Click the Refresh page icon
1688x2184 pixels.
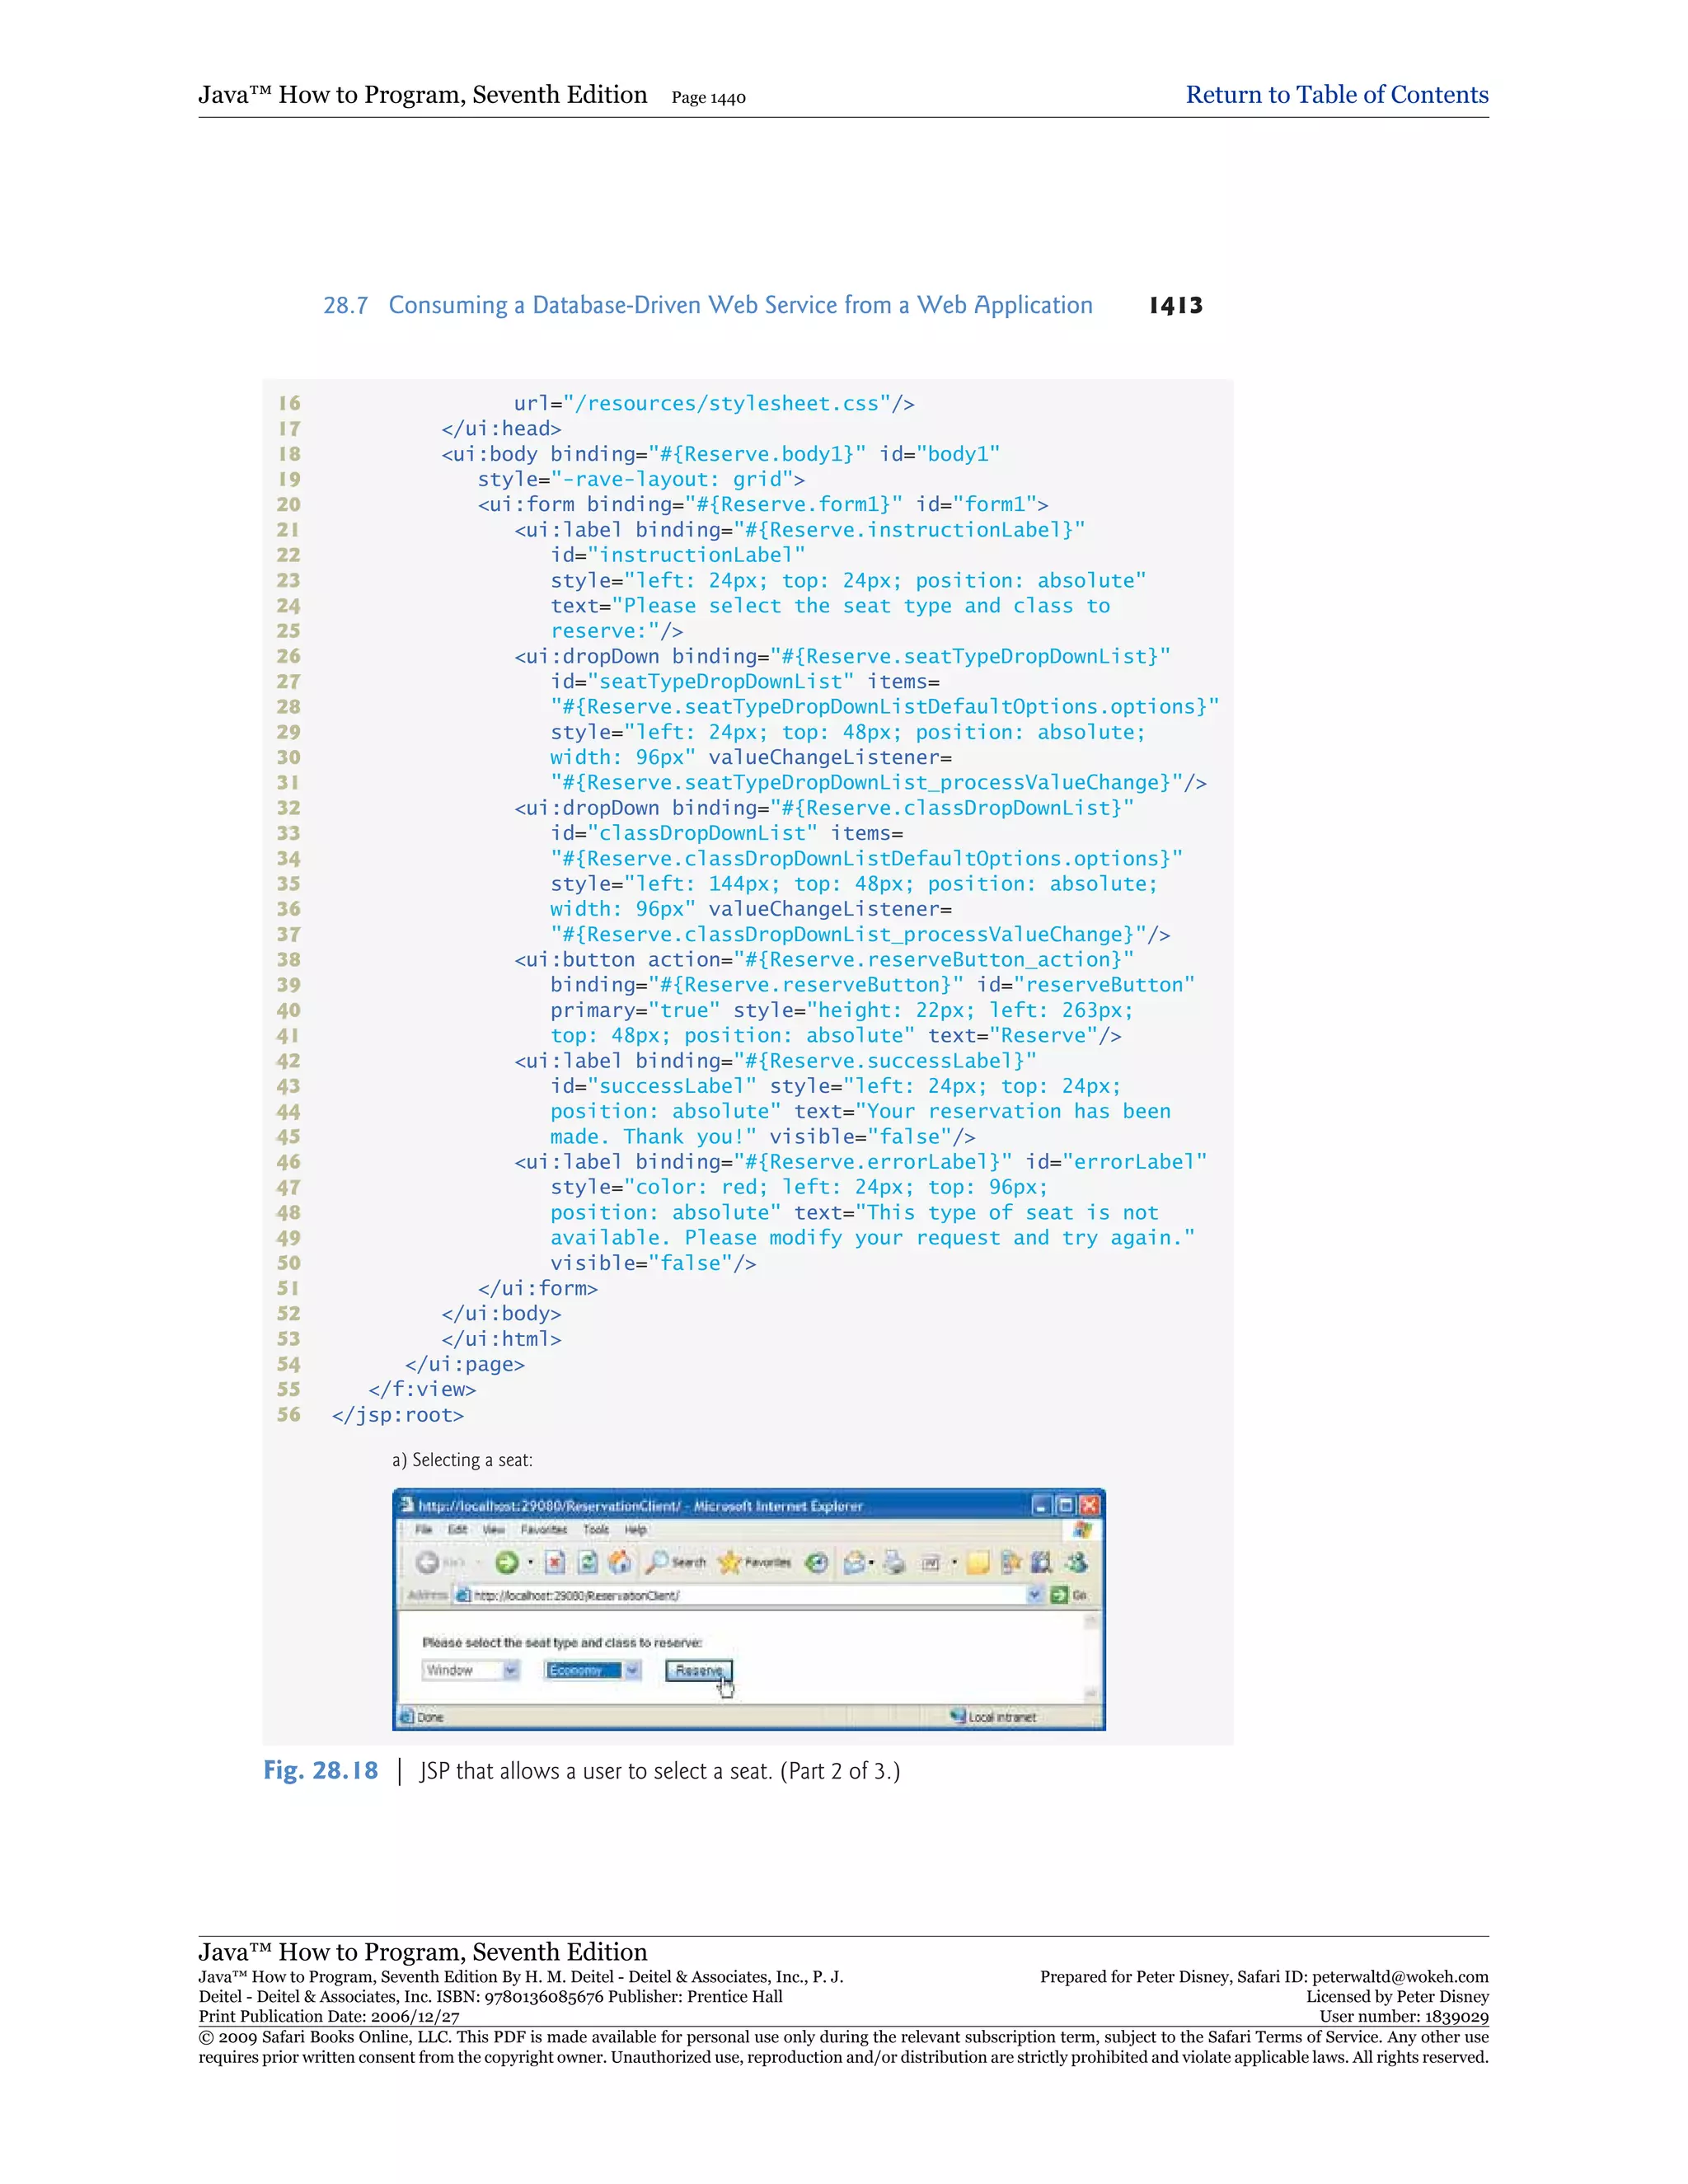pos(588,1562)
